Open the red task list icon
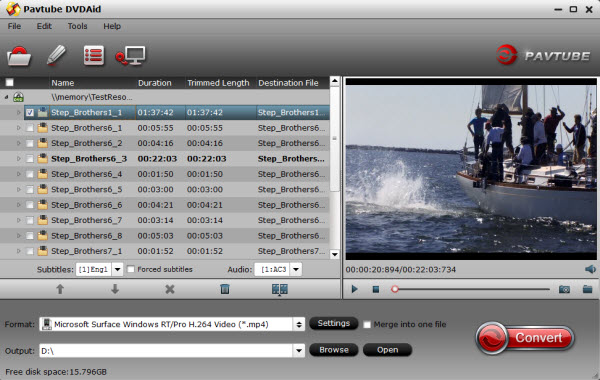The image size is (600, 380). (94, 55)
